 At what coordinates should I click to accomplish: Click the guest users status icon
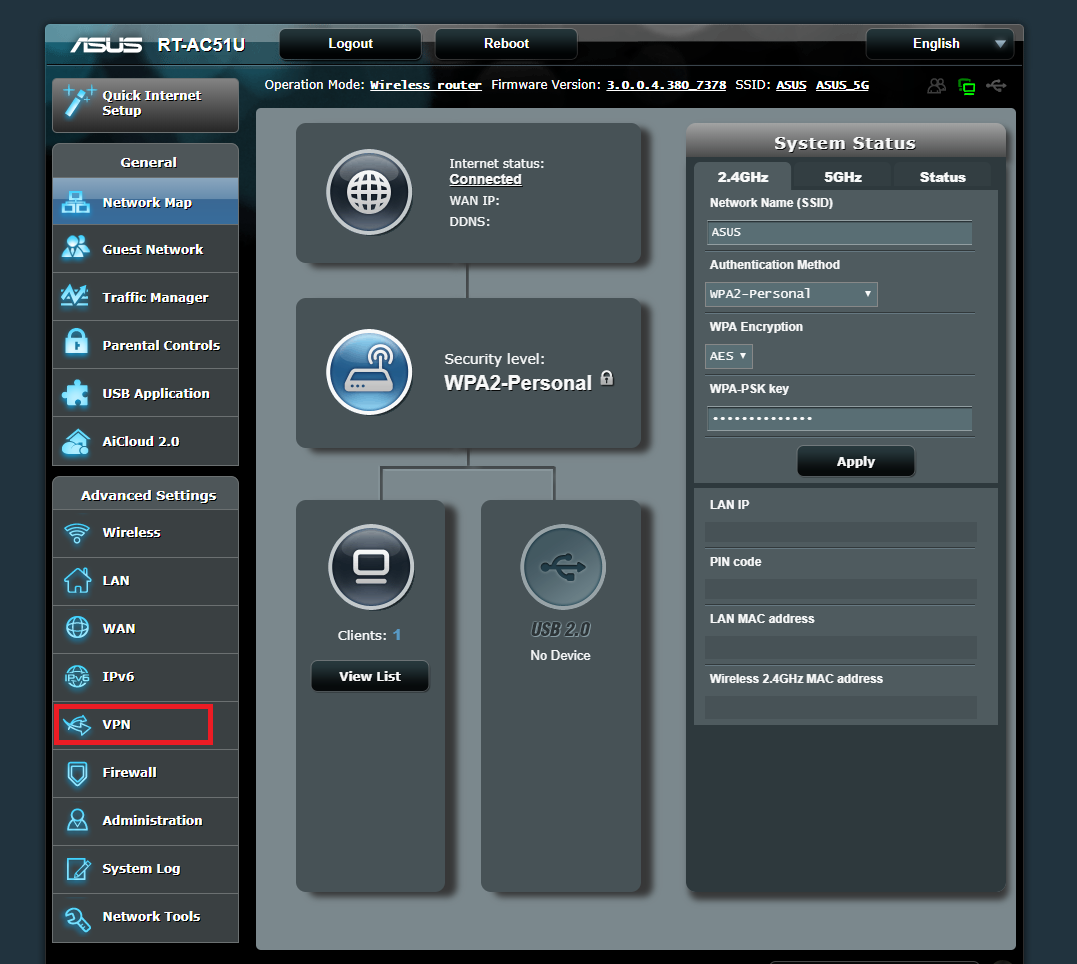[936, 86]
